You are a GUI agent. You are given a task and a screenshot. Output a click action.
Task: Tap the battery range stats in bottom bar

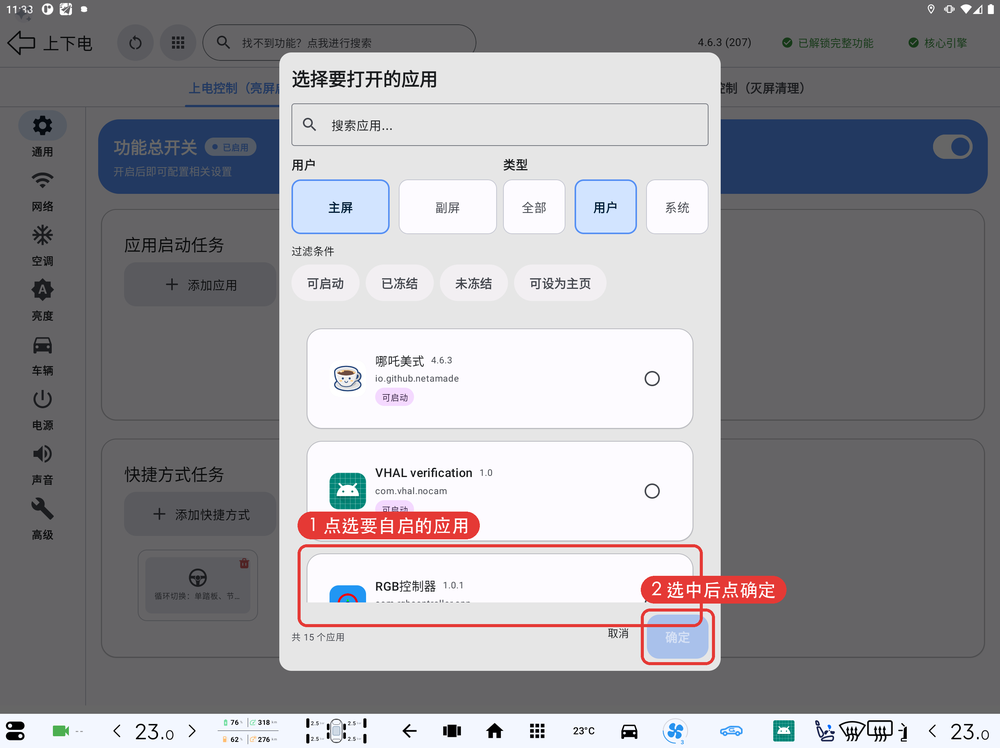pyautogui.click(x=249, y=731)
